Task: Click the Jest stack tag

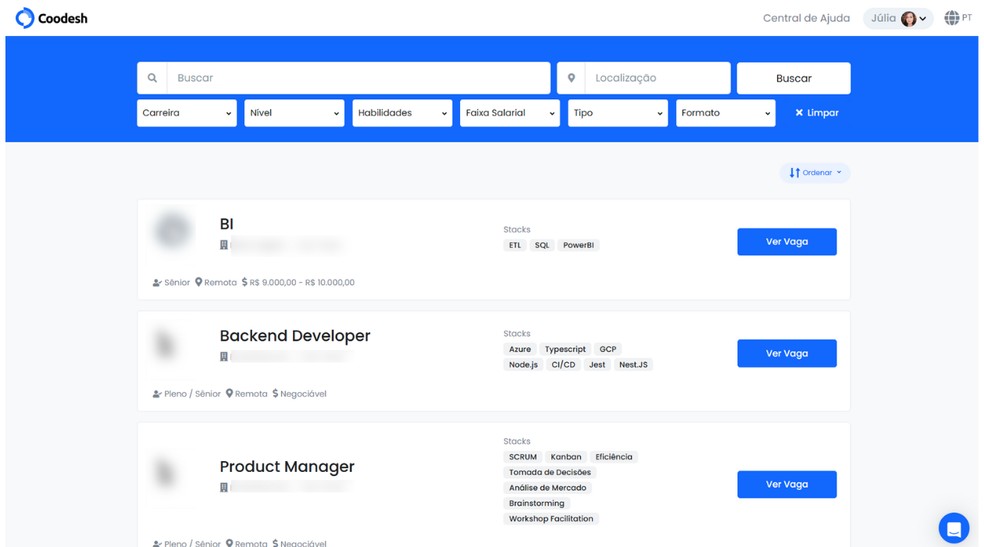Action: click(x=597, y=364)
